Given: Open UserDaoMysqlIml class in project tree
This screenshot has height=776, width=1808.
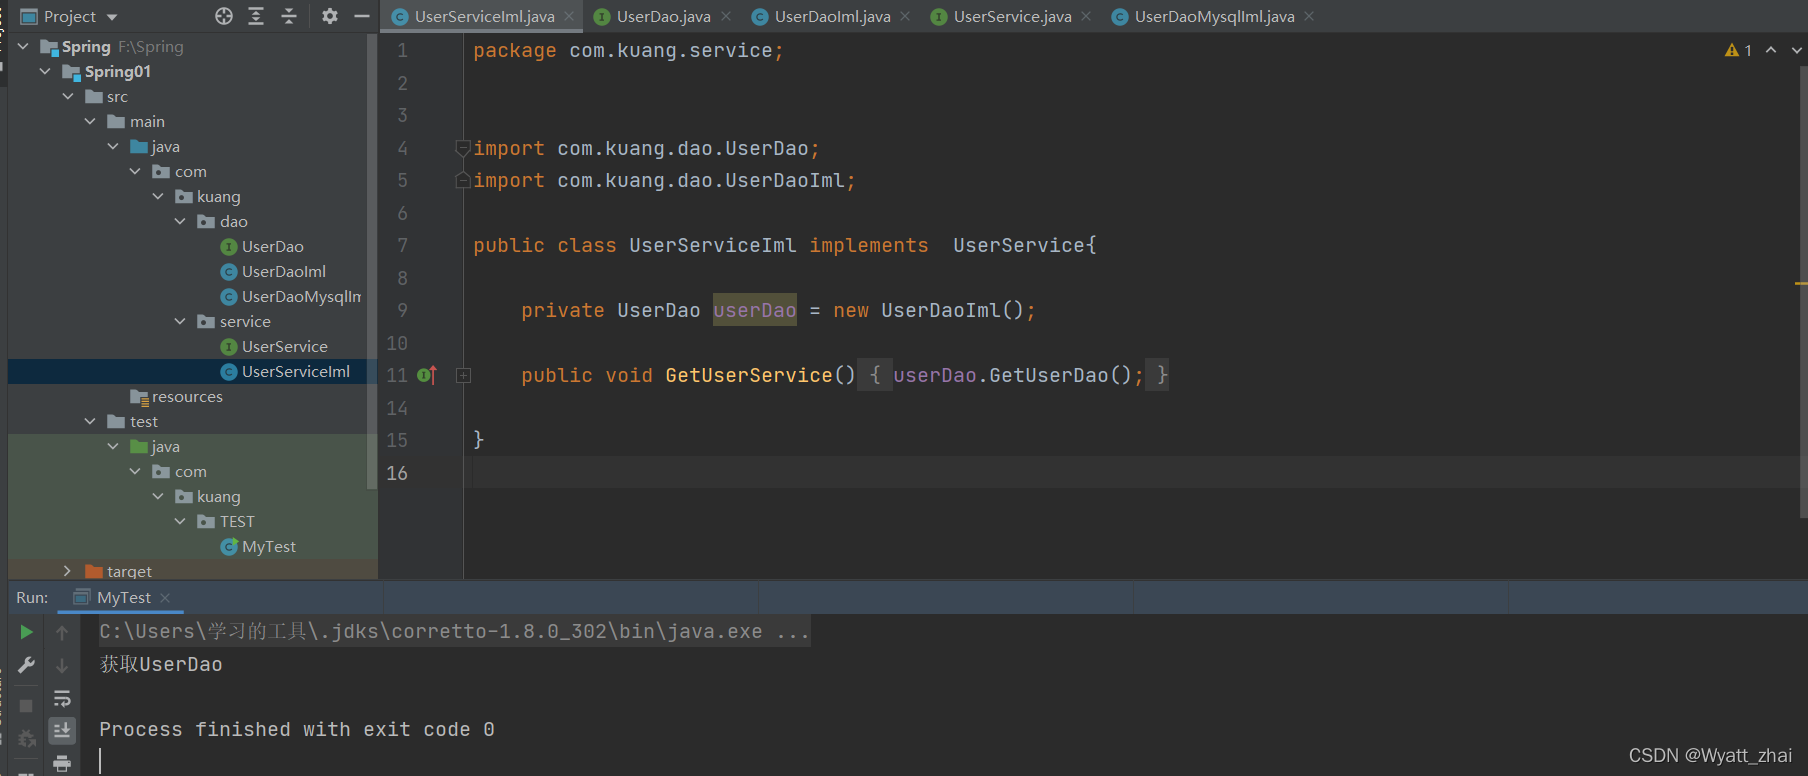Looking at the screenshot, I should pyautogui.click(x=291, y=296).
